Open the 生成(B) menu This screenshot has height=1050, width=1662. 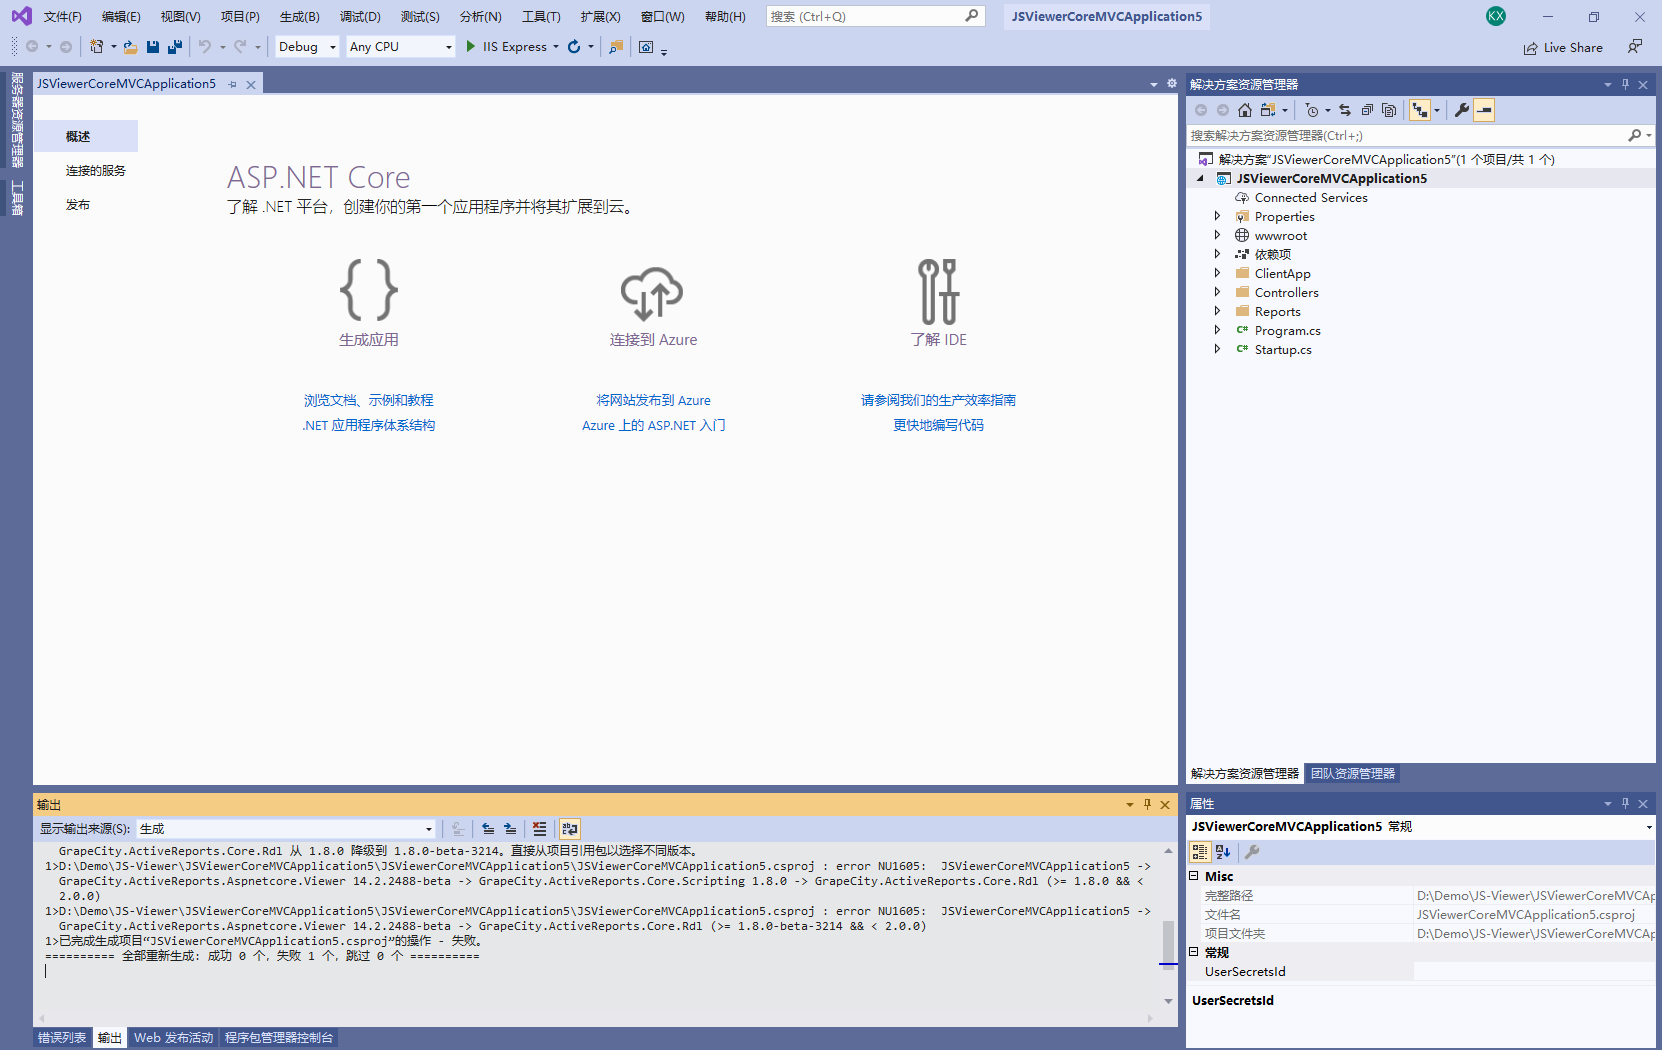point(299,16)
